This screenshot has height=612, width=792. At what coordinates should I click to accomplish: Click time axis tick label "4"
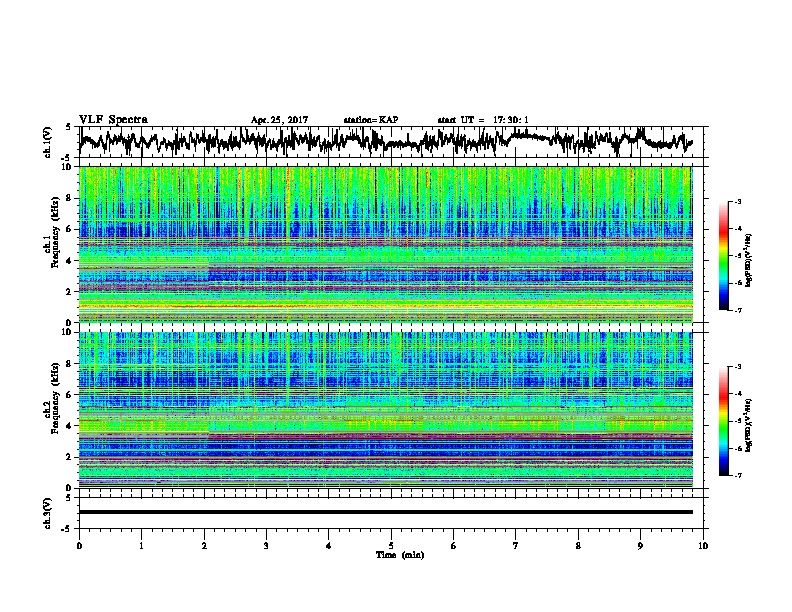point(329,546)
